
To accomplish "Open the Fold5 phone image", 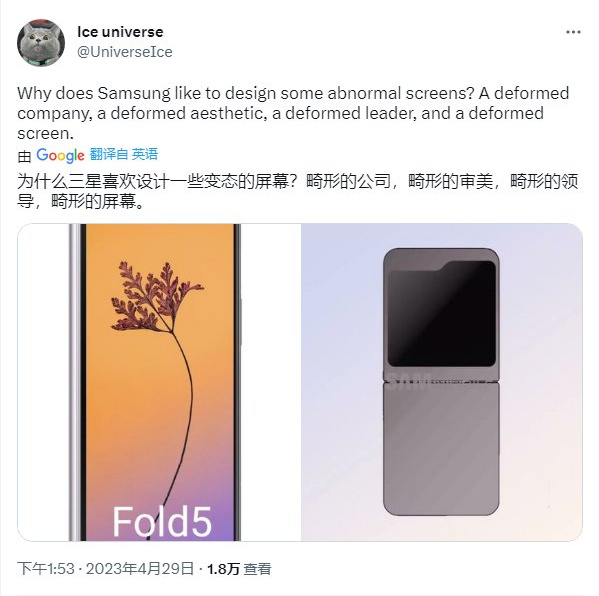I will tap(159, 382).
